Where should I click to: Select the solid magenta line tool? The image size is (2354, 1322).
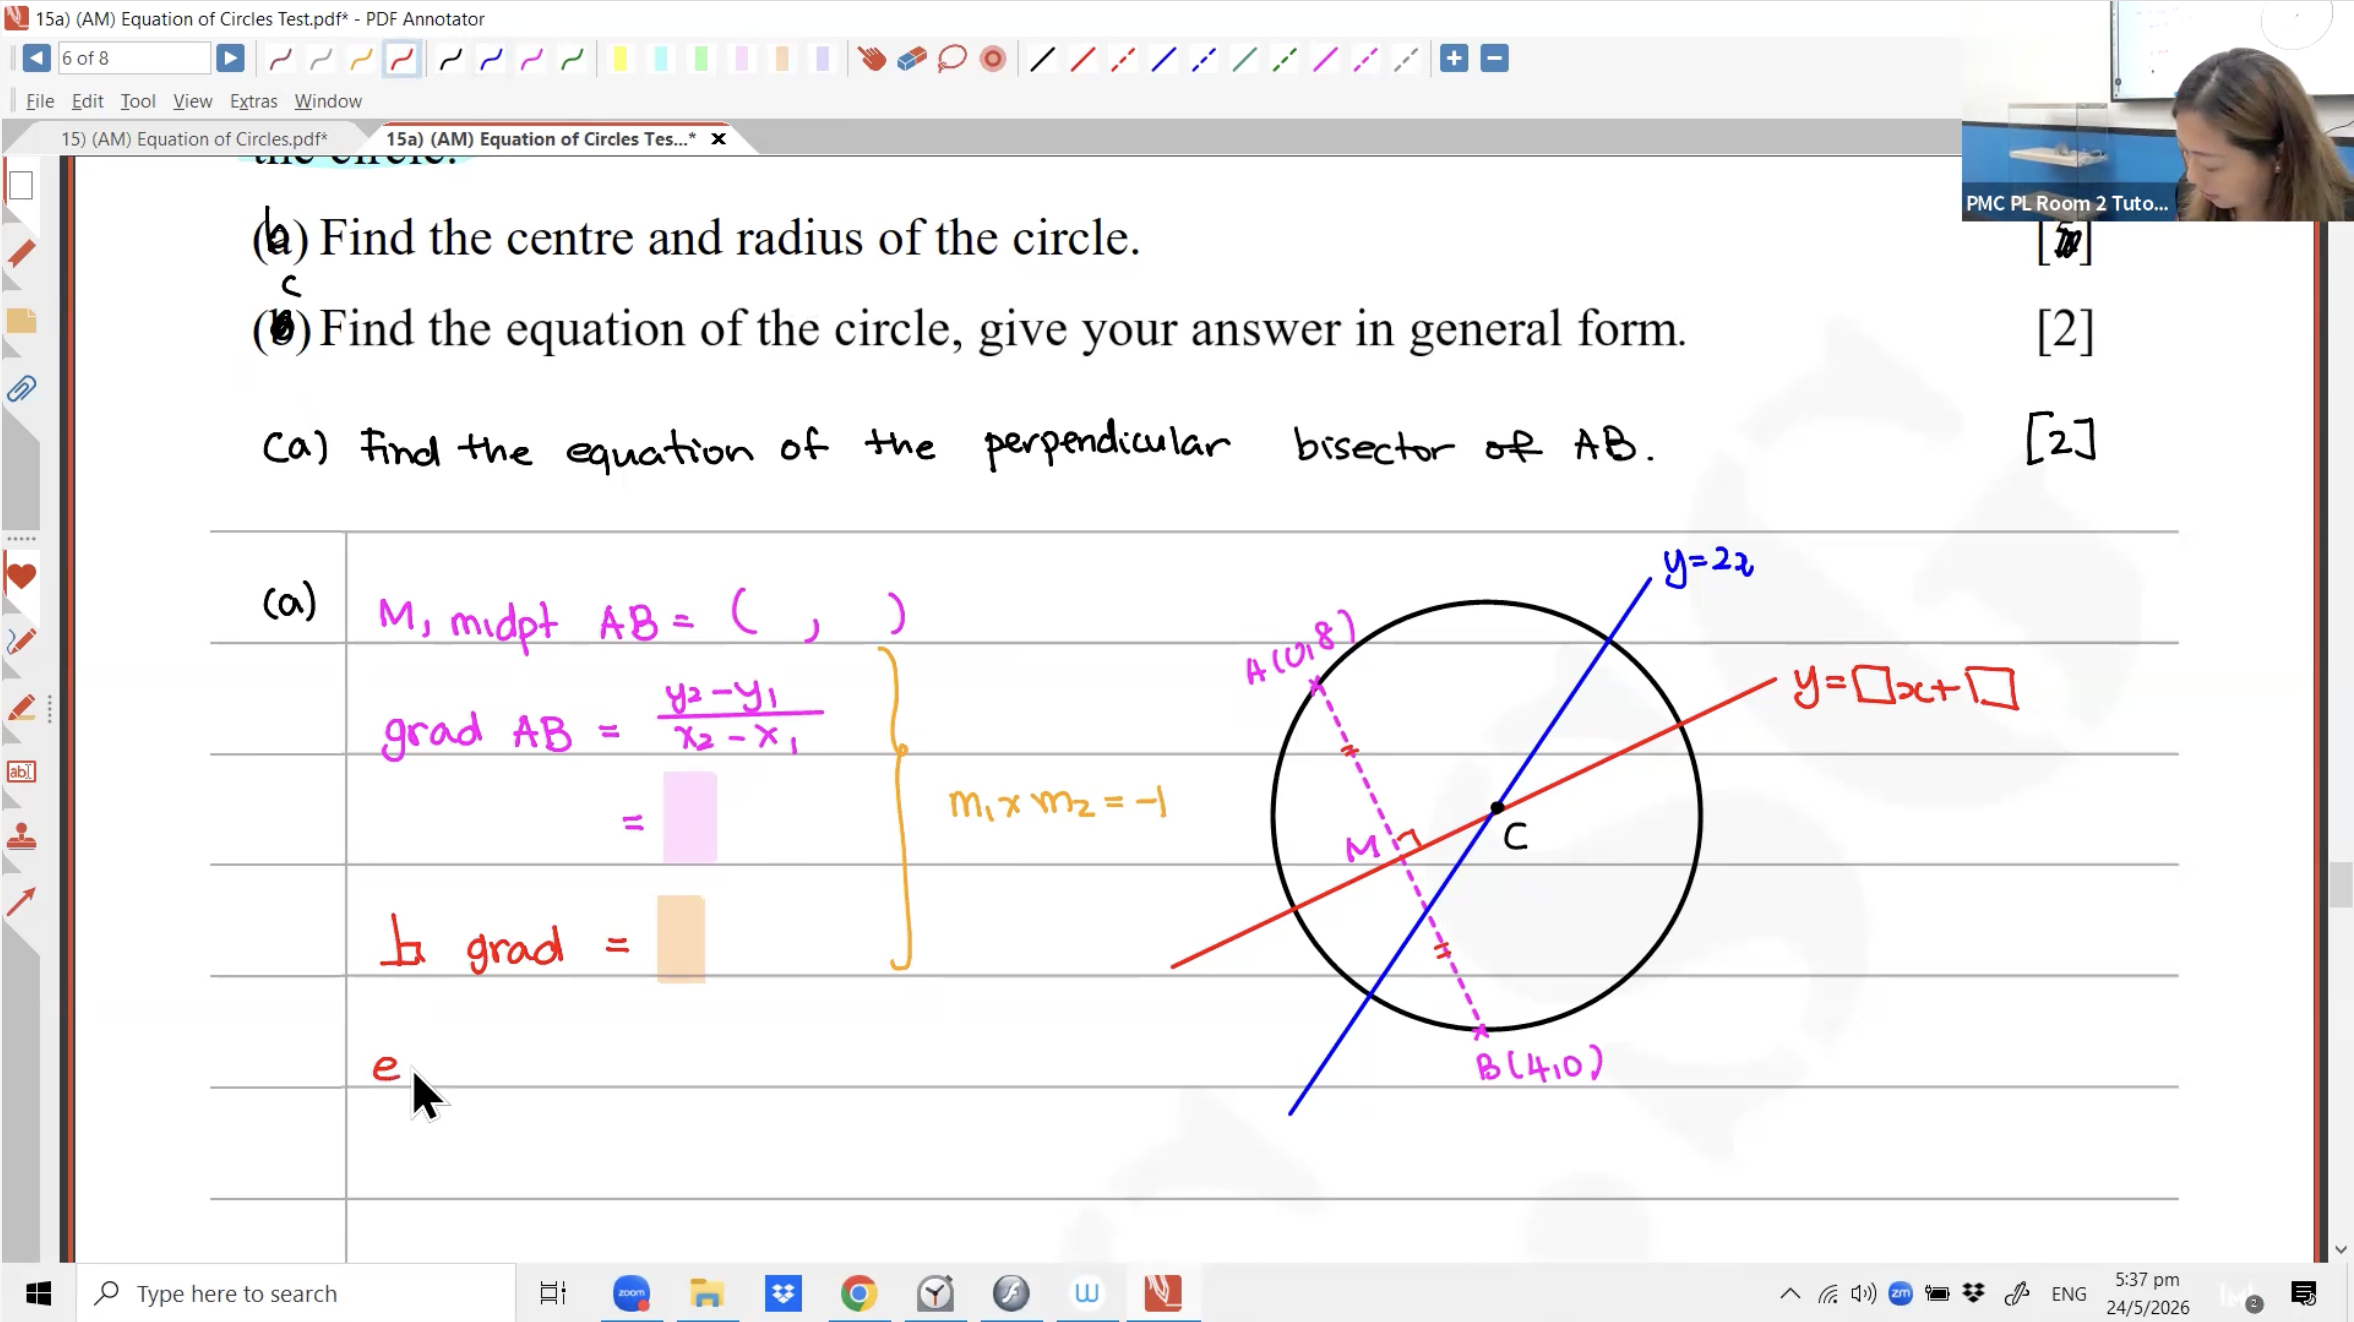[x=1325, y=59]
